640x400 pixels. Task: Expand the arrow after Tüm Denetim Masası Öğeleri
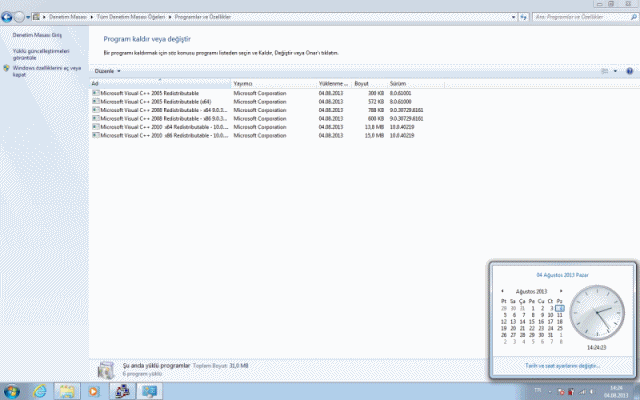(170, 17)
